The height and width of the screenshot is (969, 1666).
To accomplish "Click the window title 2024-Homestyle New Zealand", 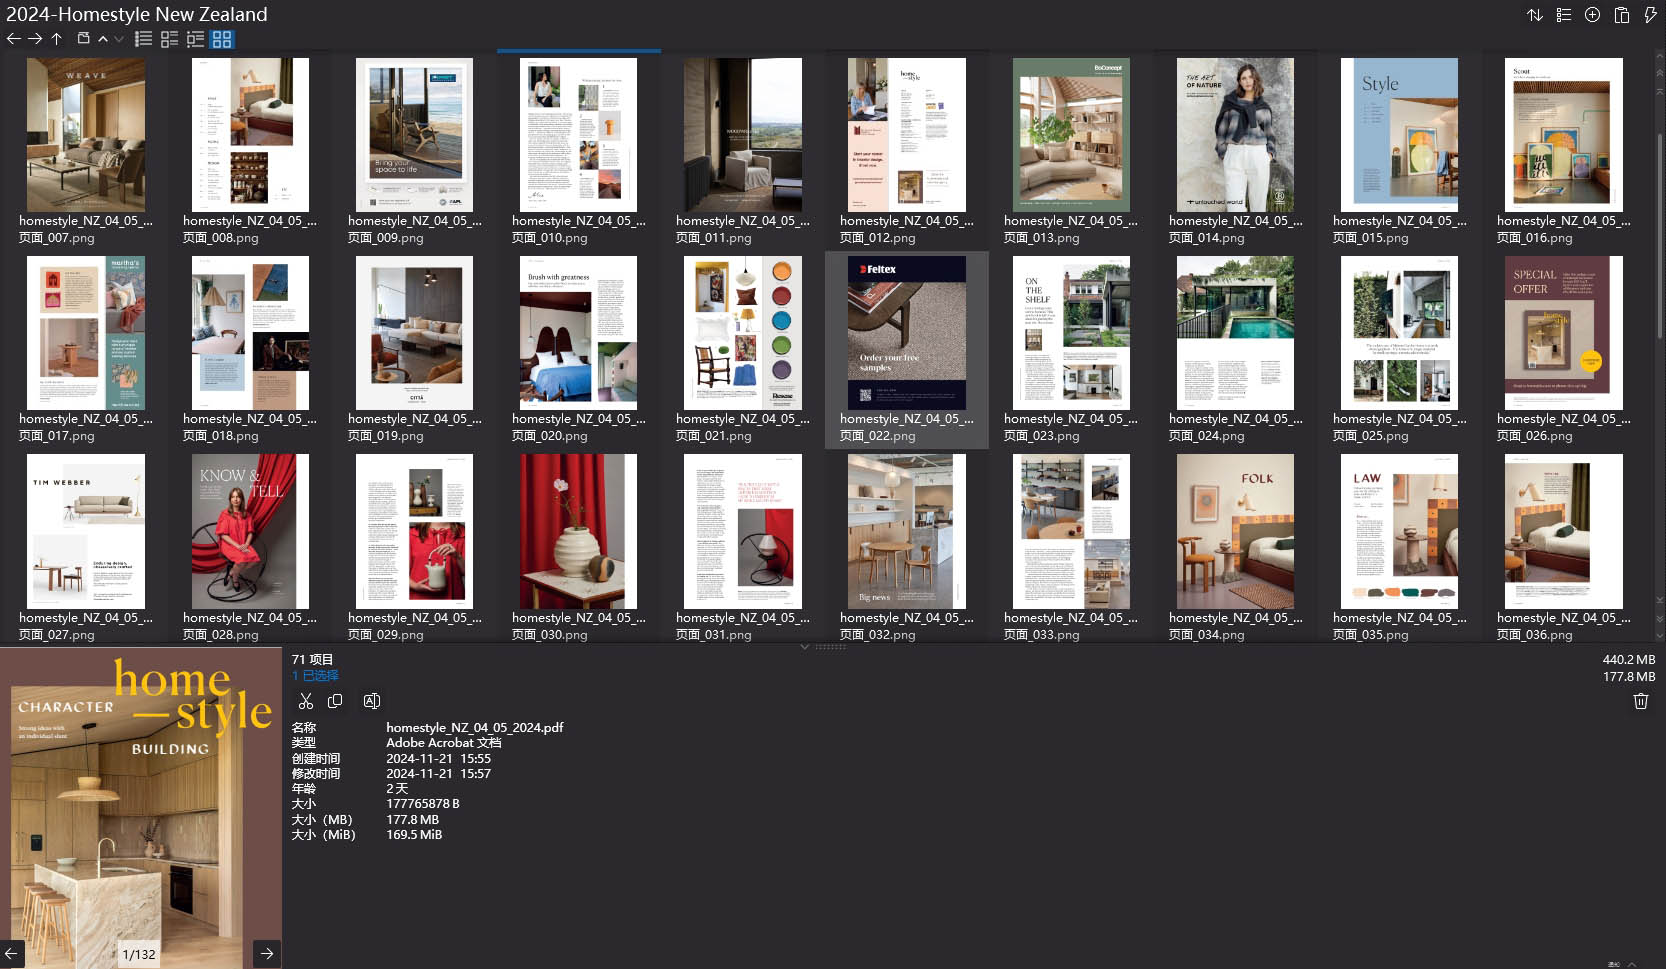I will pyautogui.click(x=137, y=14).
